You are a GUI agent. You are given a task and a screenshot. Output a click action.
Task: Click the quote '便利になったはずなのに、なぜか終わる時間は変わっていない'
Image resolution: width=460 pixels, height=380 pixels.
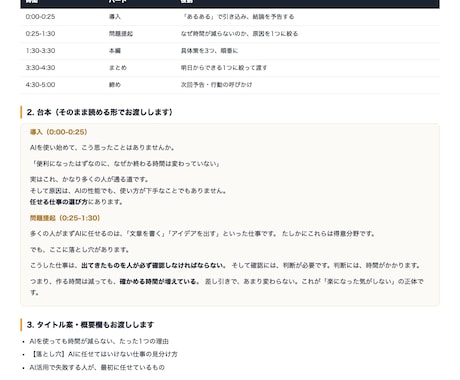(x=126, y=164)
